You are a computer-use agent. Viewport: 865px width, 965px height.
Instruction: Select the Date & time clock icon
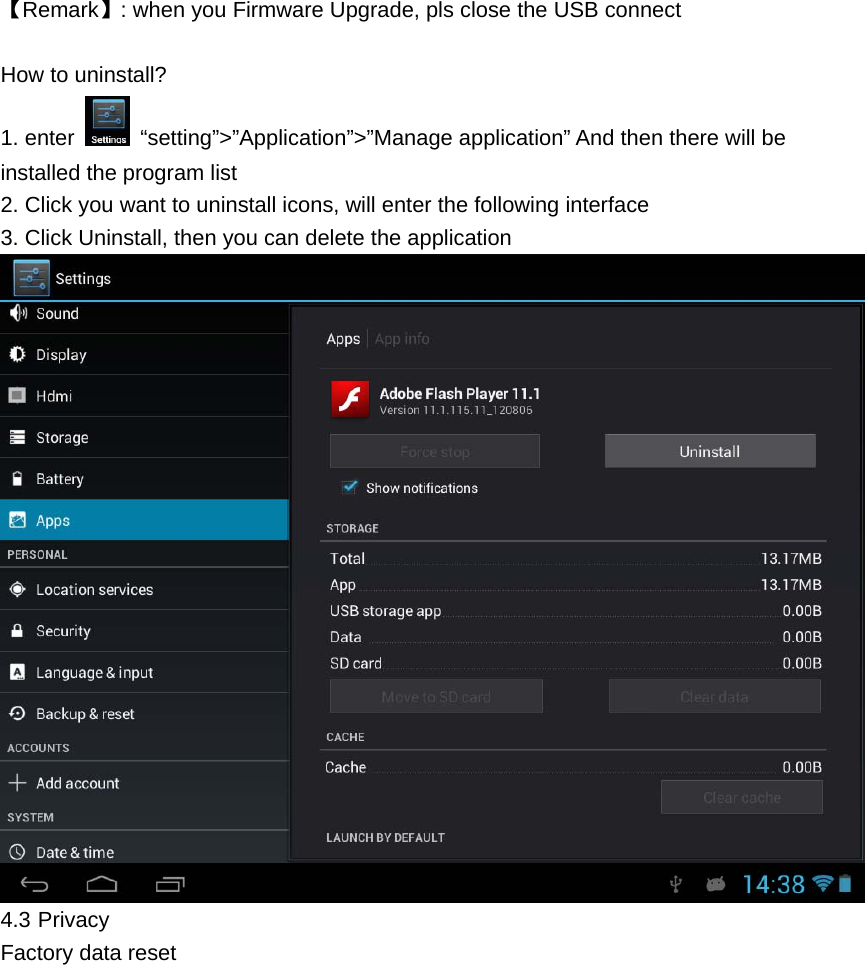click(17, 852)
